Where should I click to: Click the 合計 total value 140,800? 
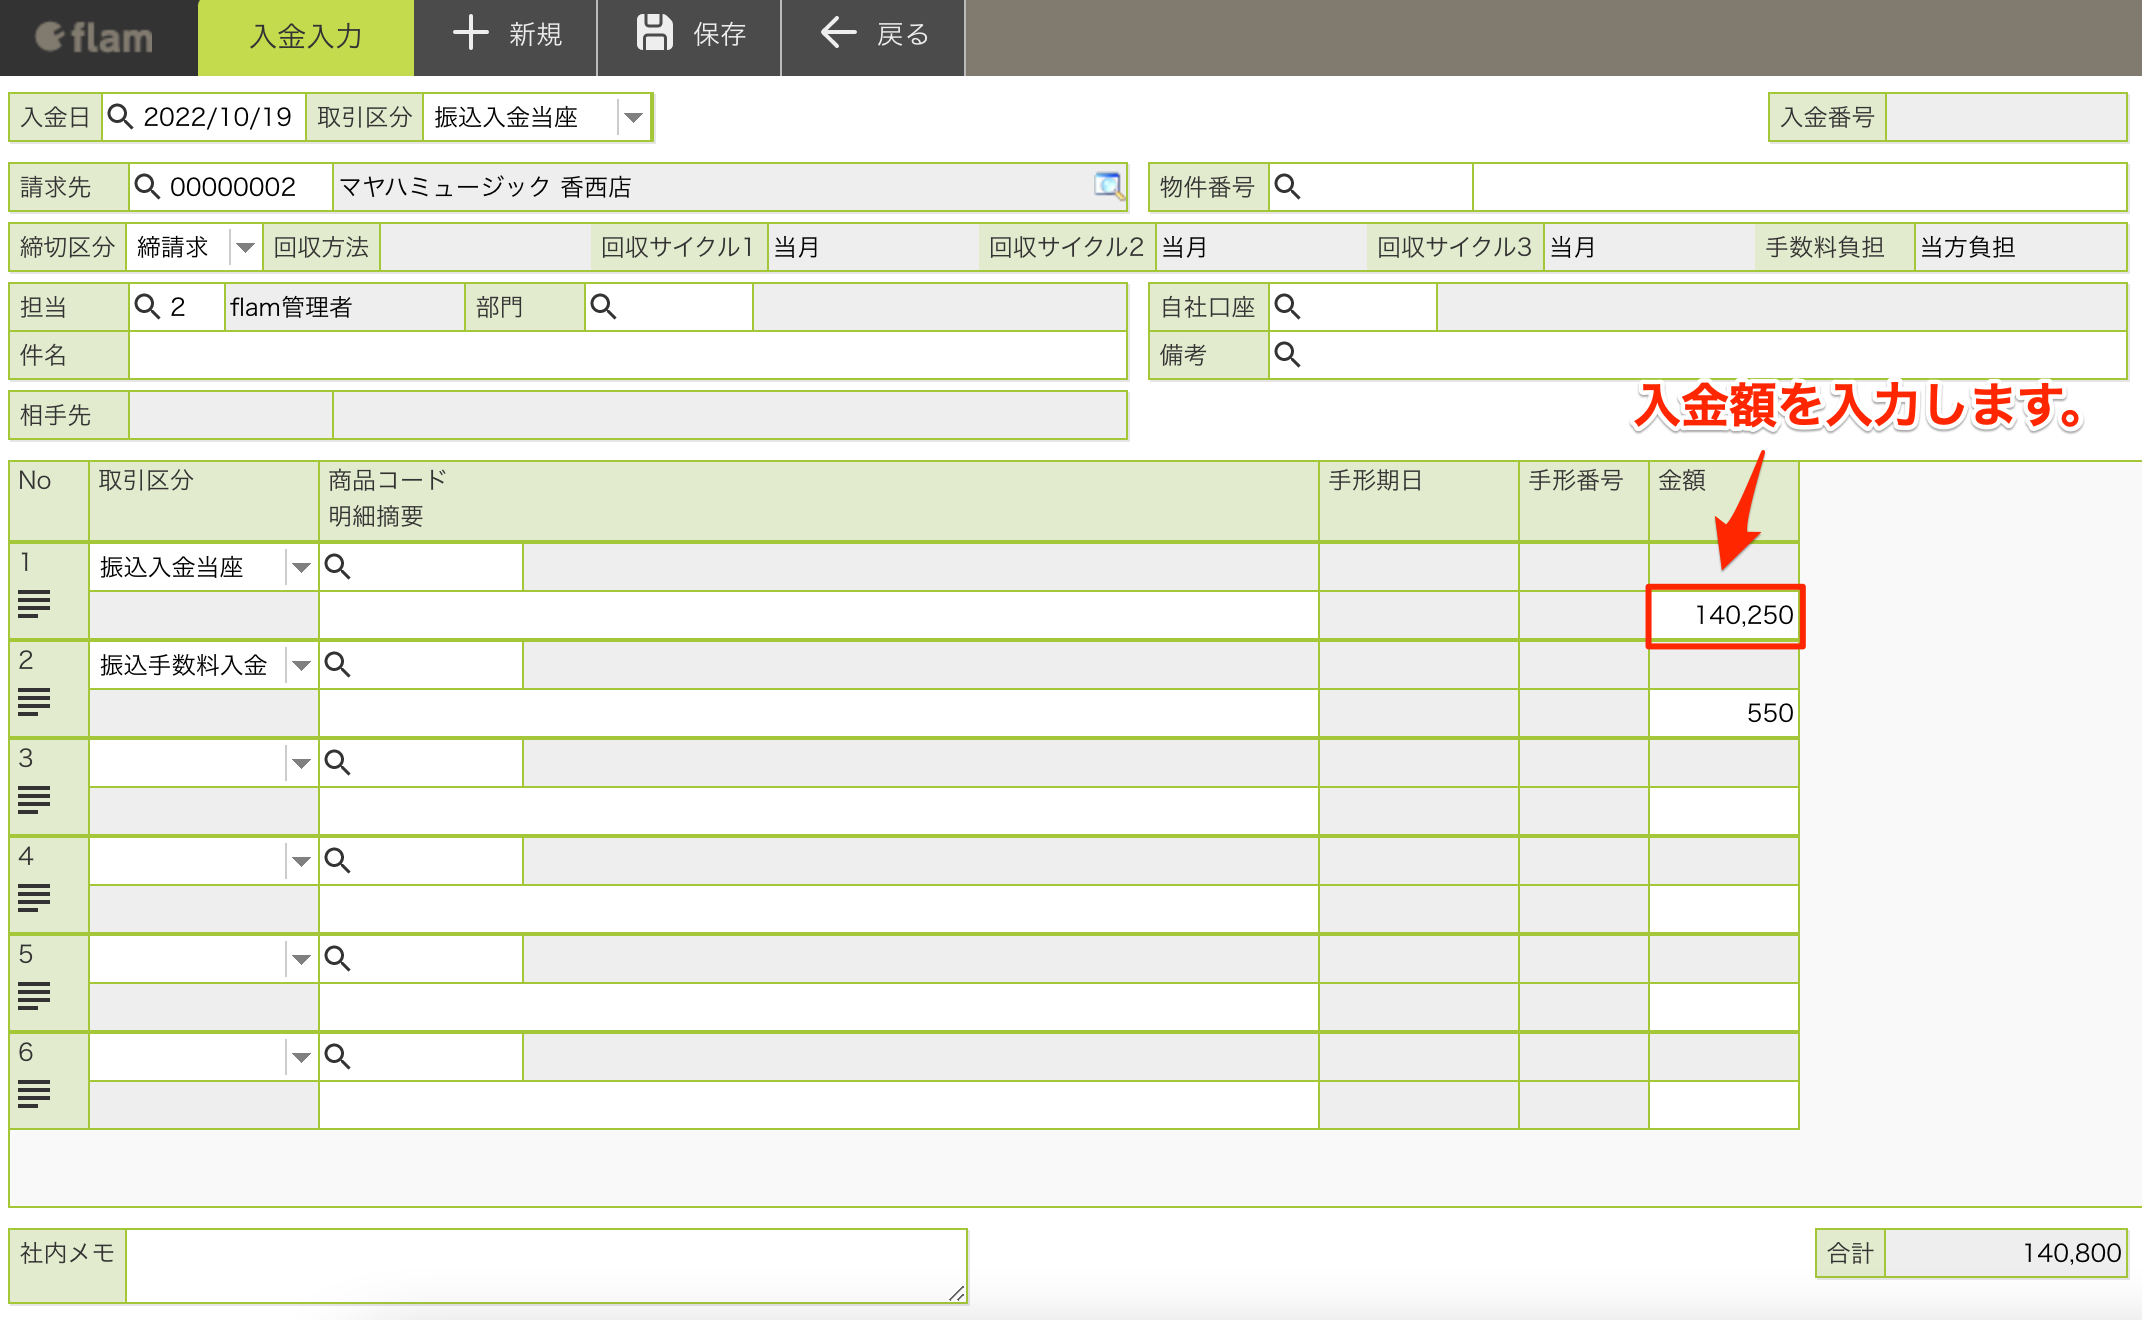tap(2005, 1253)
